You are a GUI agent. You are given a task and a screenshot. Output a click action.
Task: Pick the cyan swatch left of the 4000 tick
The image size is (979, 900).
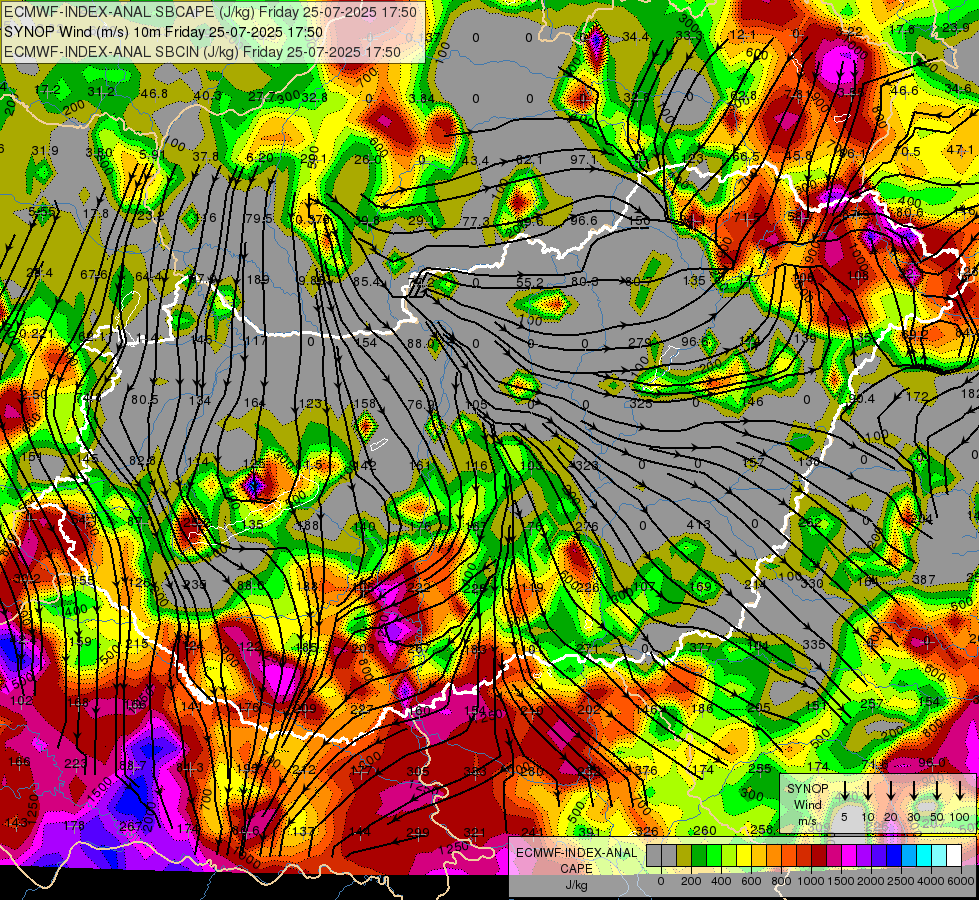point(923,855)
